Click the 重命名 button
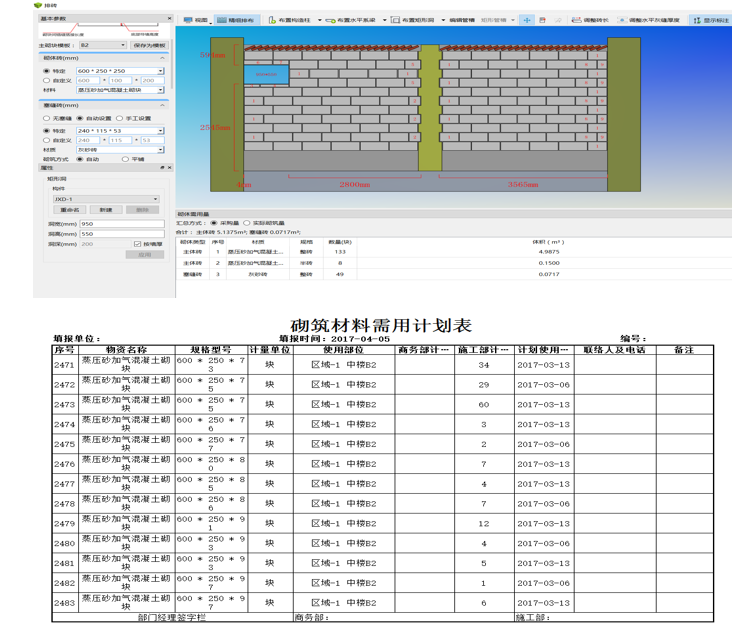The image size is (755, 634). (x=70, y=210)
